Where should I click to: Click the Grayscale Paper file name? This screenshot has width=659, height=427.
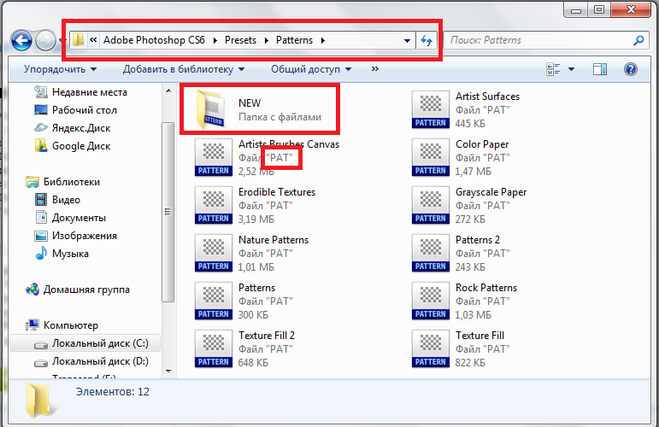pos(491,192)
